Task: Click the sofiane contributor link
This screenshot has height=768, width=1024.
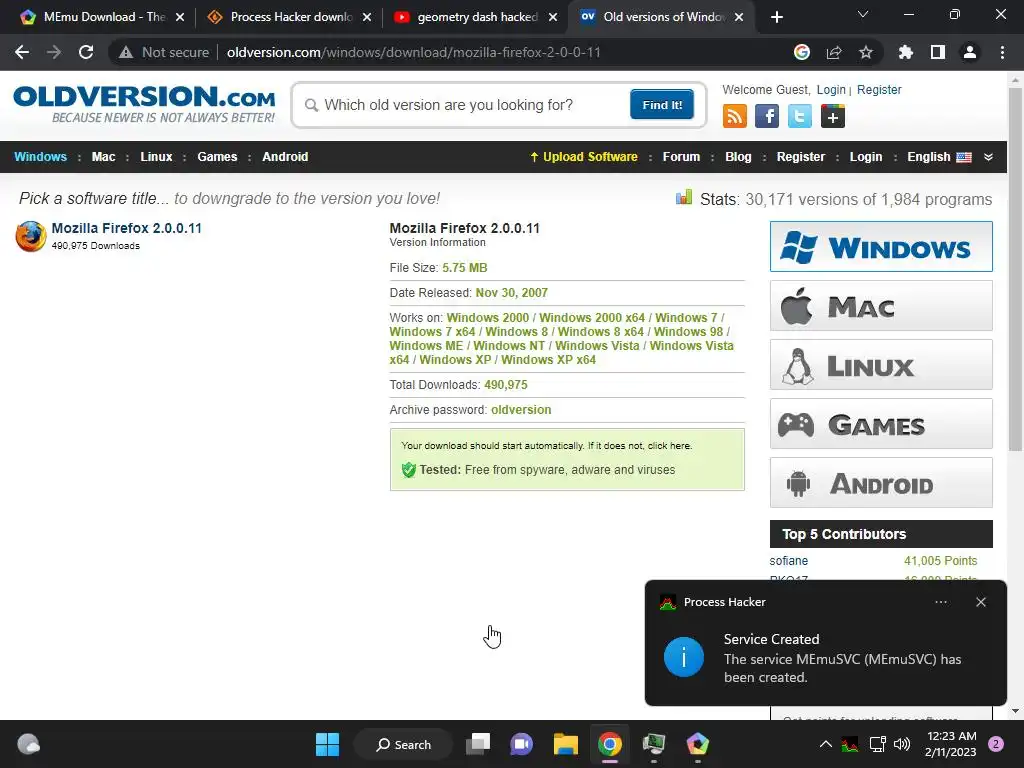Action: 788,561
